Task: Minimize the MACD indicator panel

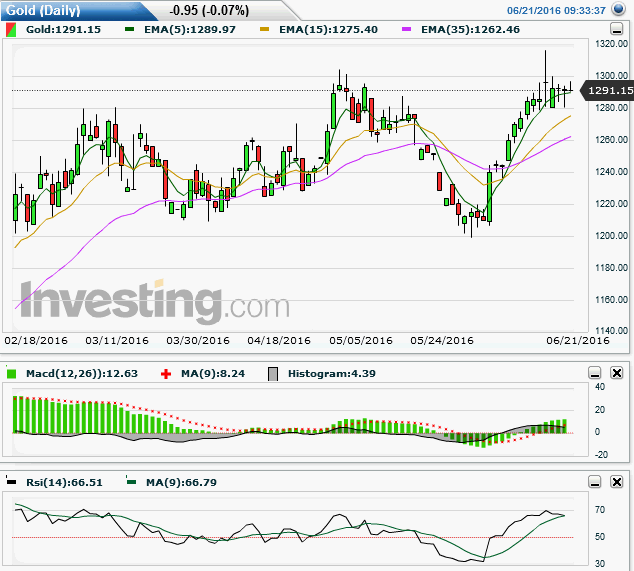Action: (595, 373)
